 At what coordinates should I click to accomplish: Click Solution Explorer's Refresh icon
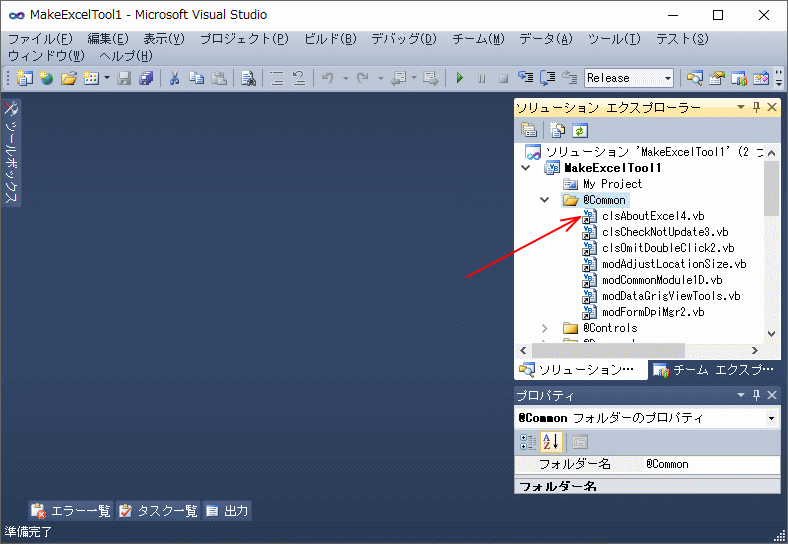[x=579, y=131]
